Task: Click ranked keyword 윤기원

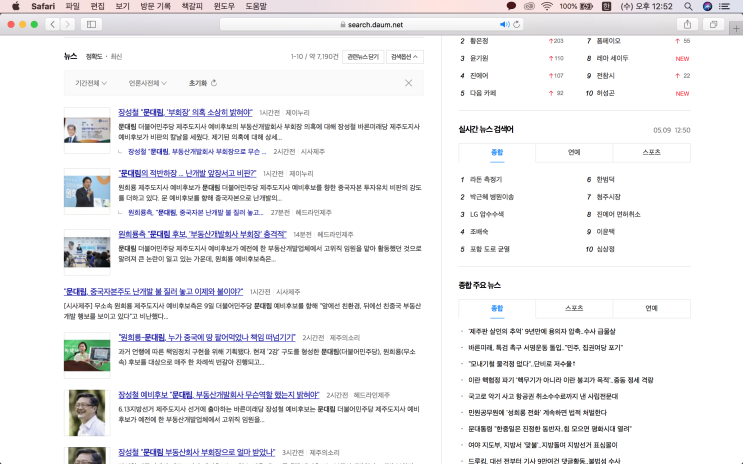Action: pos(479,58)
